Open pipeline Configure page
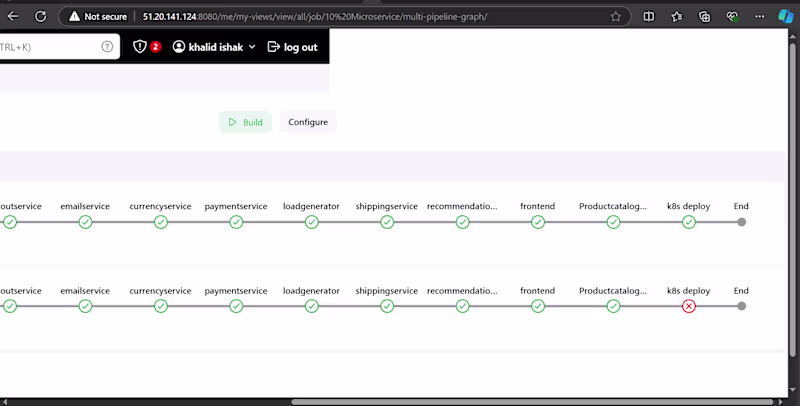The height and width of the screenshot is (406, 800). click(308, 122)
